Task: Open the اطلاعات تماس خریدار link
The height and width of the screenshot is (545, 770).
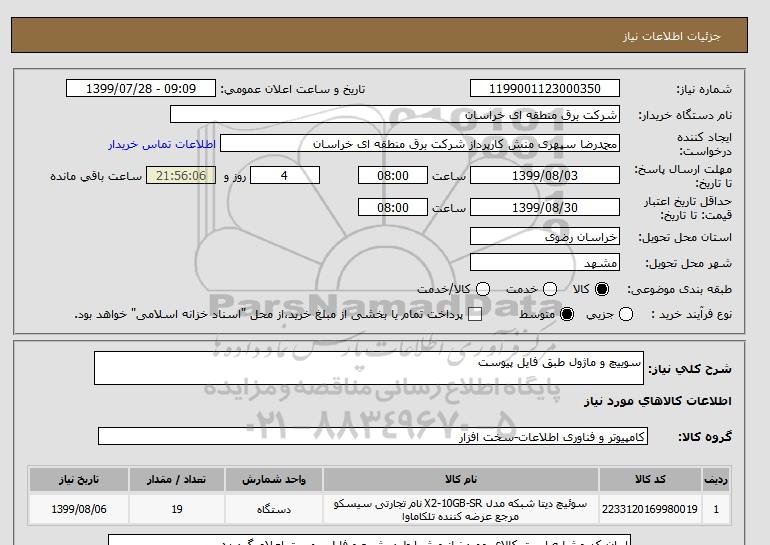Action: [x=162, y=144]
